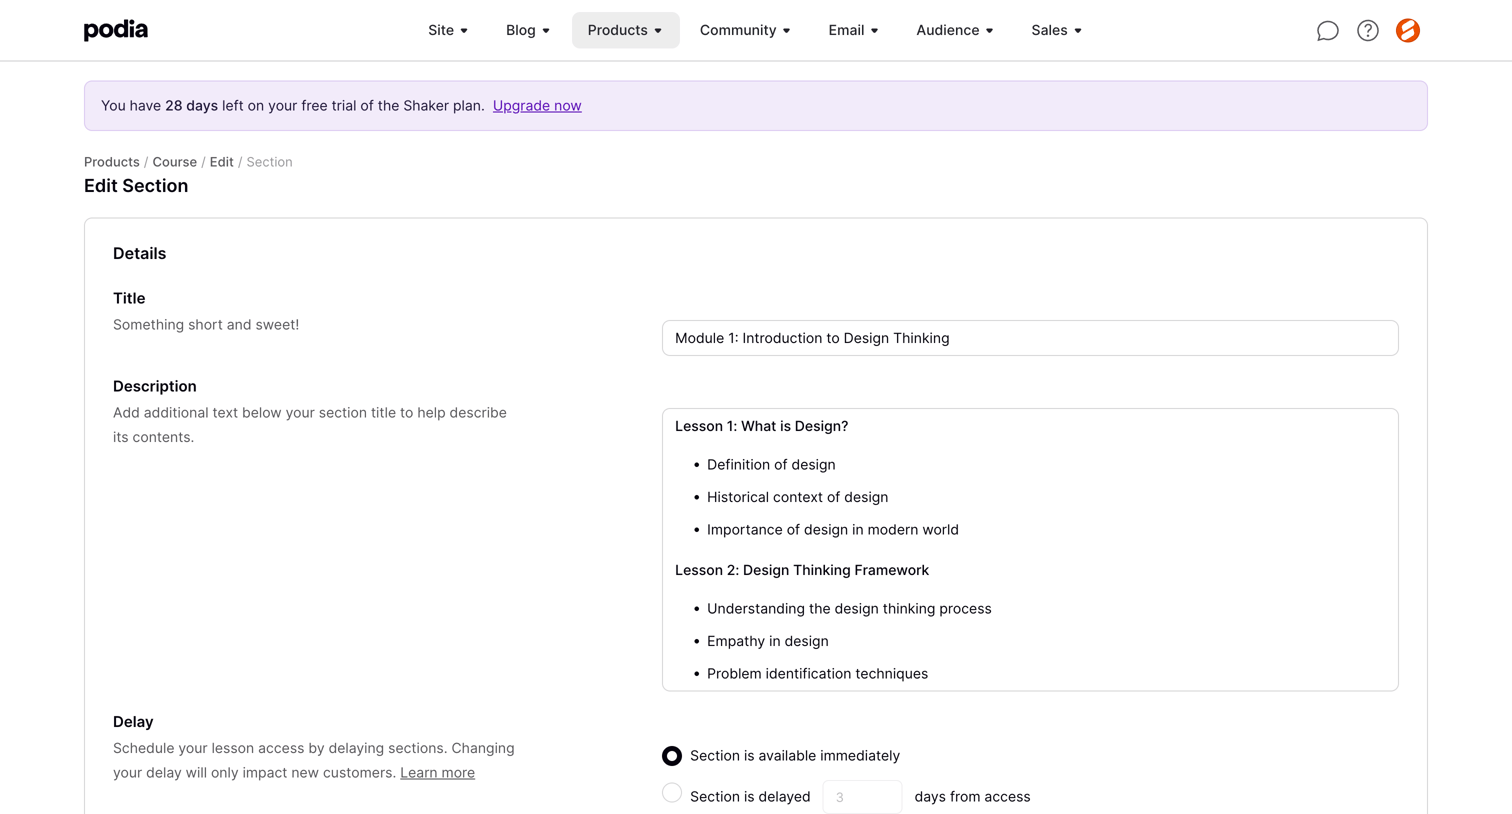Viewport: 1512px width, 814px height.
Task: Open the Audience menu
Action: tap(955, 30)
